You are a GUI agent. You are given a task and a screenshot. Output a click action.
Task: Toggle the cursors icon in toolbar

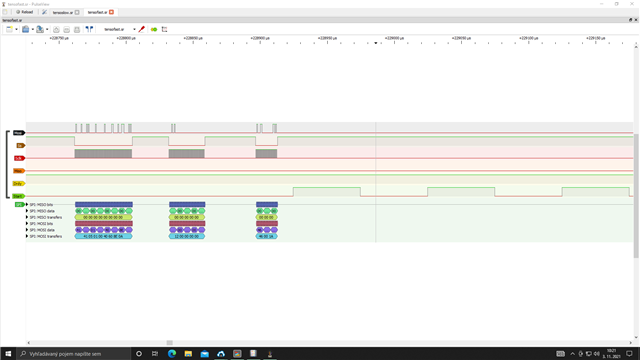tap(89, 29)
